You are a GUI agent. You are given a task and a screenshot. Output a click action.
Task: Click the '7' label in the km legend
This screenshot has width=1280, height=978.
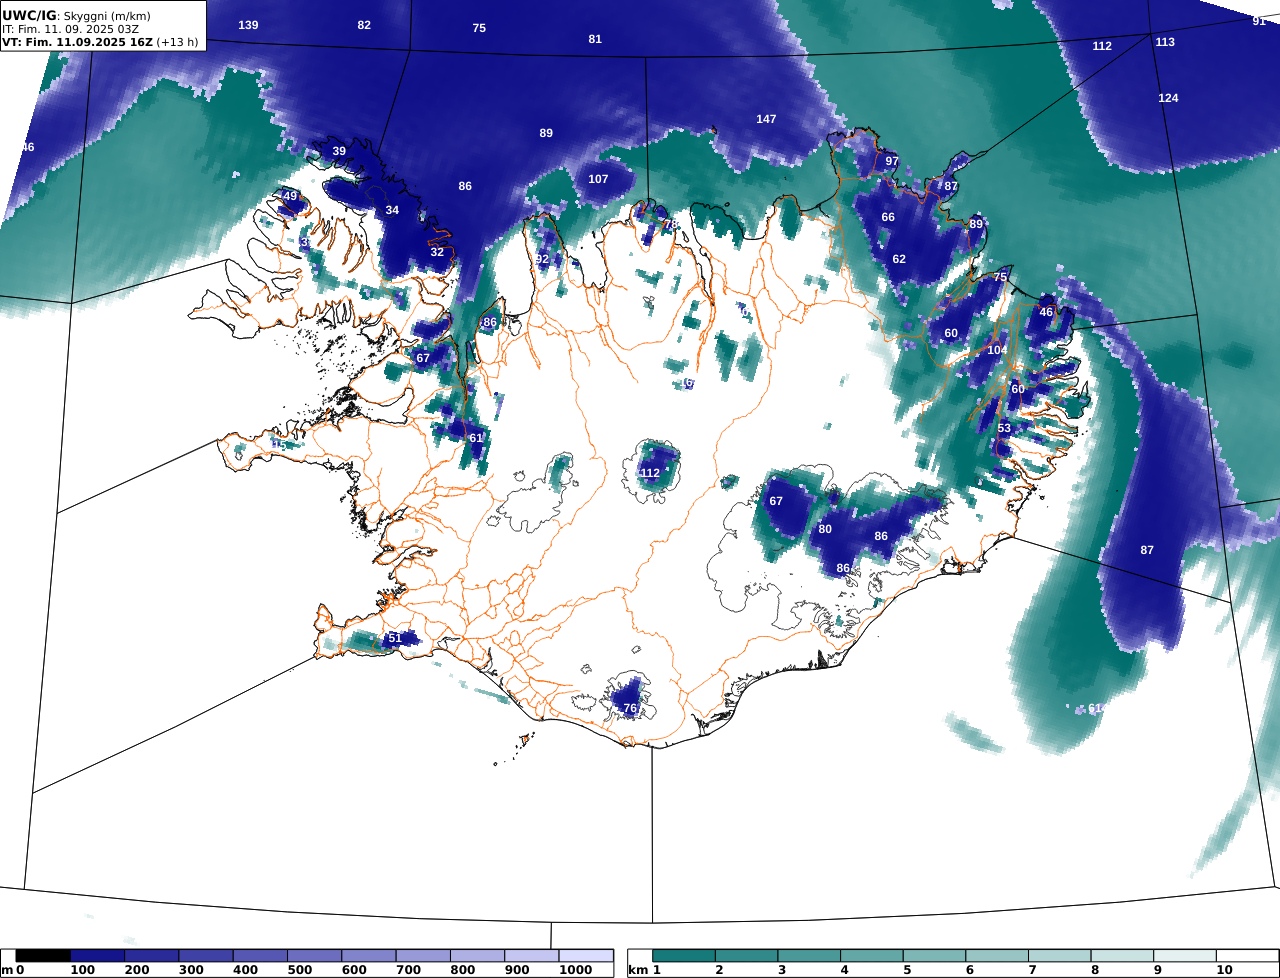click(1033, 970)
